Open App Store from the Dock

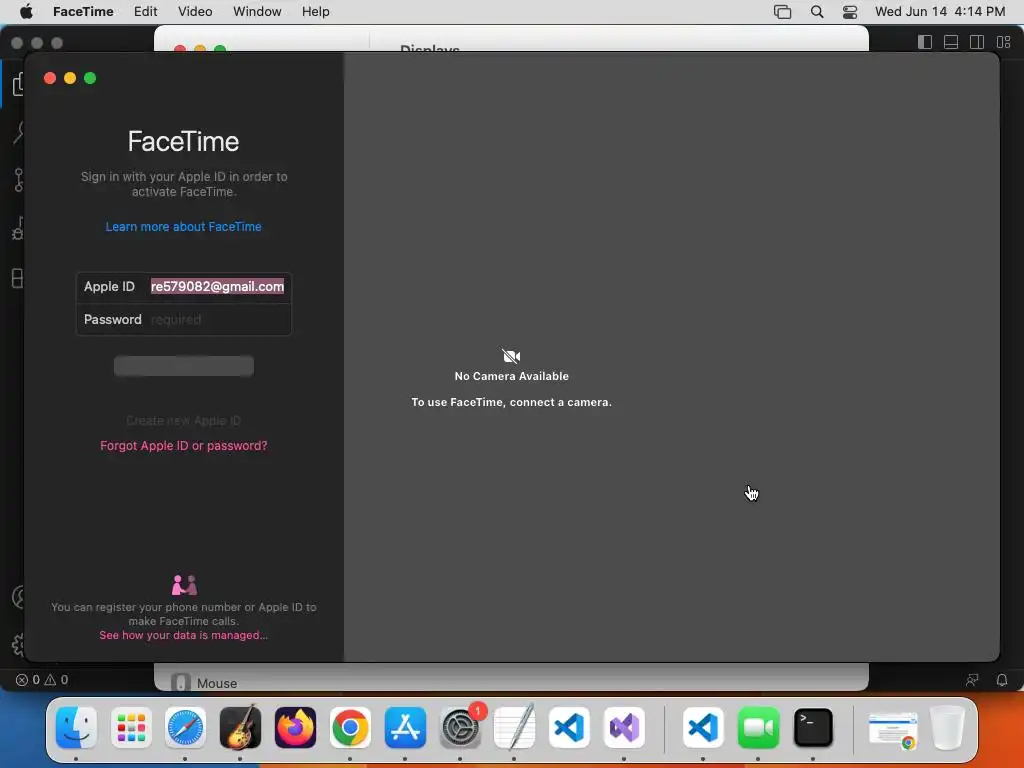tap(406, 728)
